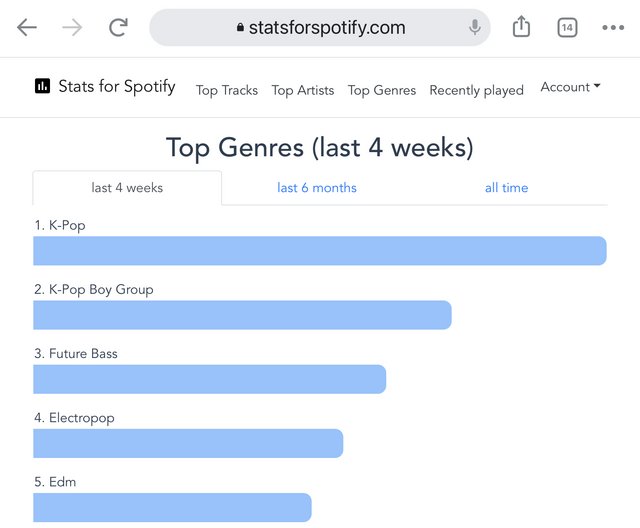
Task: Click the K-Pop genre bar
Action: tap(320, 251)
